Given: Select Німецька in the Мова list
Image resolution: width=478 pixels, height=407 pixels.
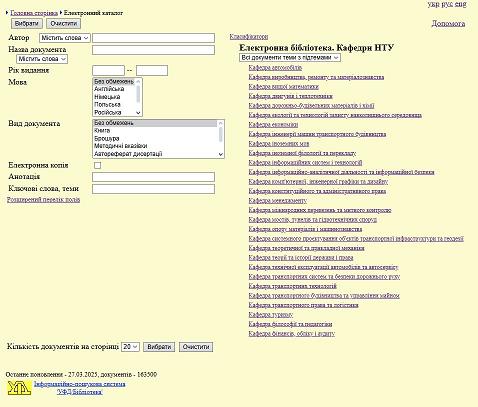Looking at the screenshot, I should [x=114, y=97].
